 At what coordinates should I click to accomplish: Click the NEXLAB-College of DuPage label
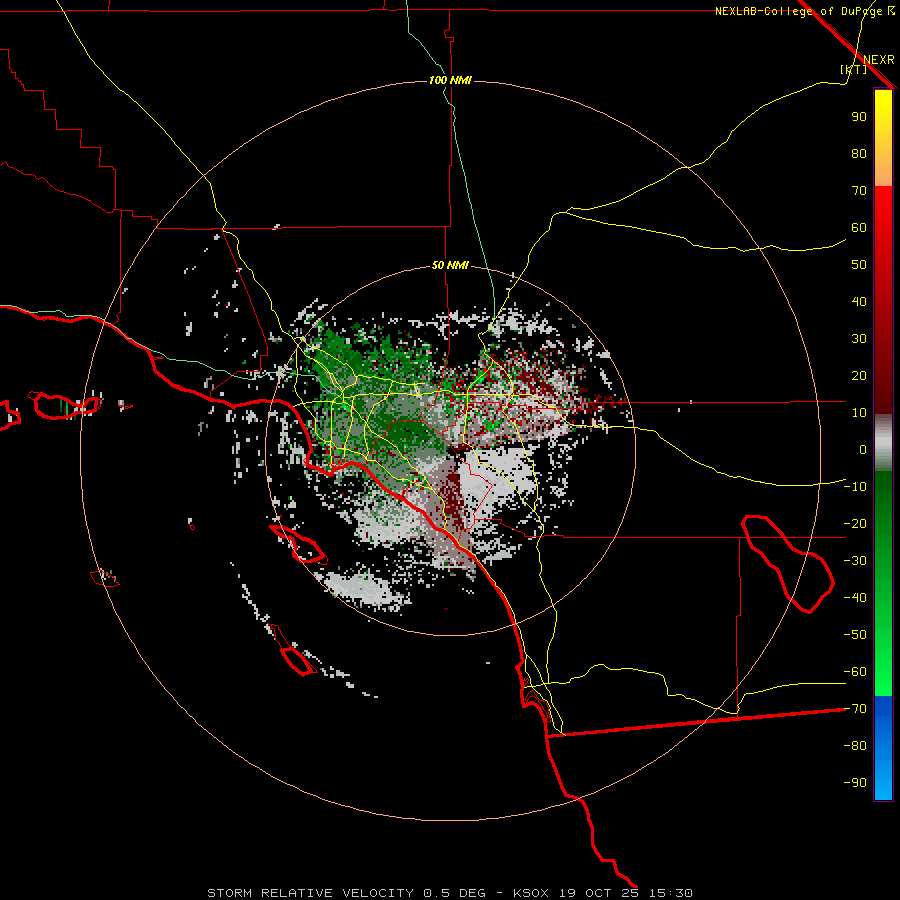[798, 11]
